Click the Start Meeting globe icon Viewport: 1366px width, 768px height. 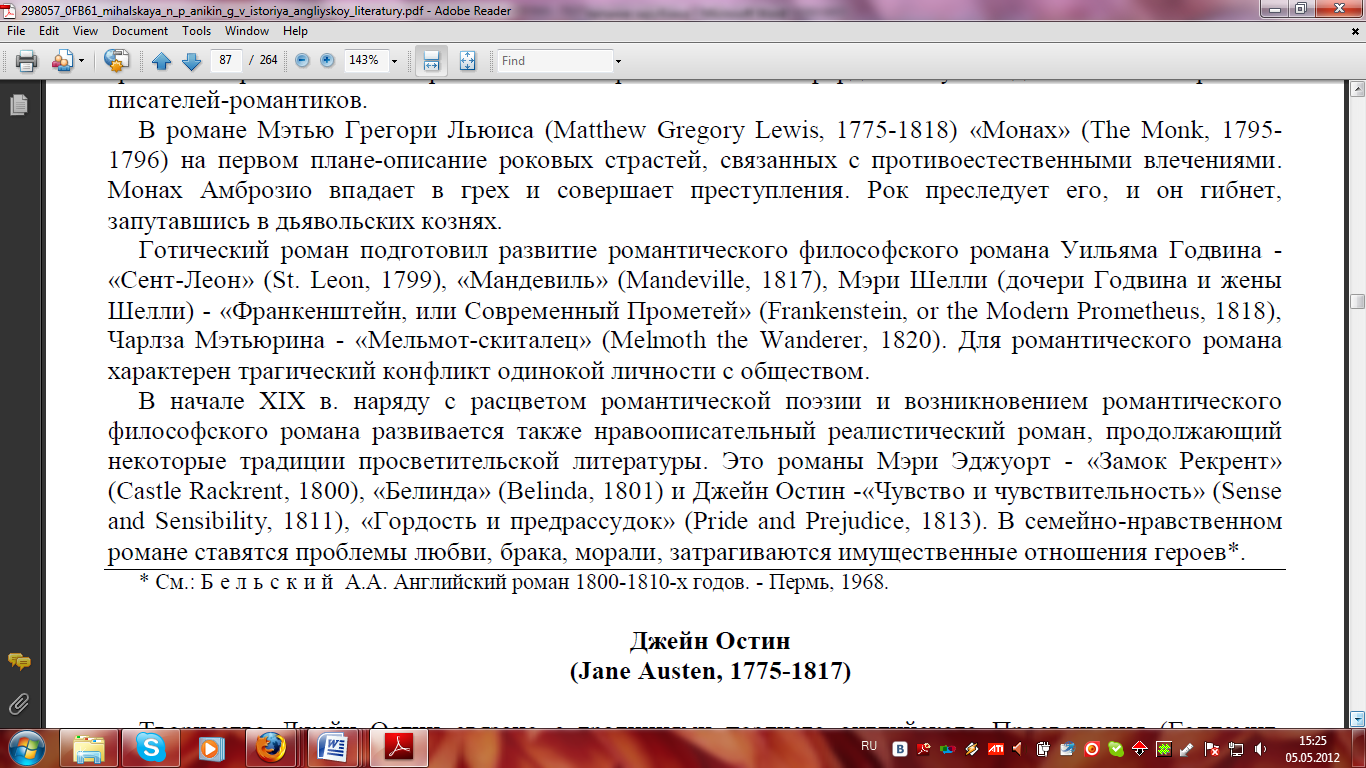pyautogui.click(x=117, y=61)
